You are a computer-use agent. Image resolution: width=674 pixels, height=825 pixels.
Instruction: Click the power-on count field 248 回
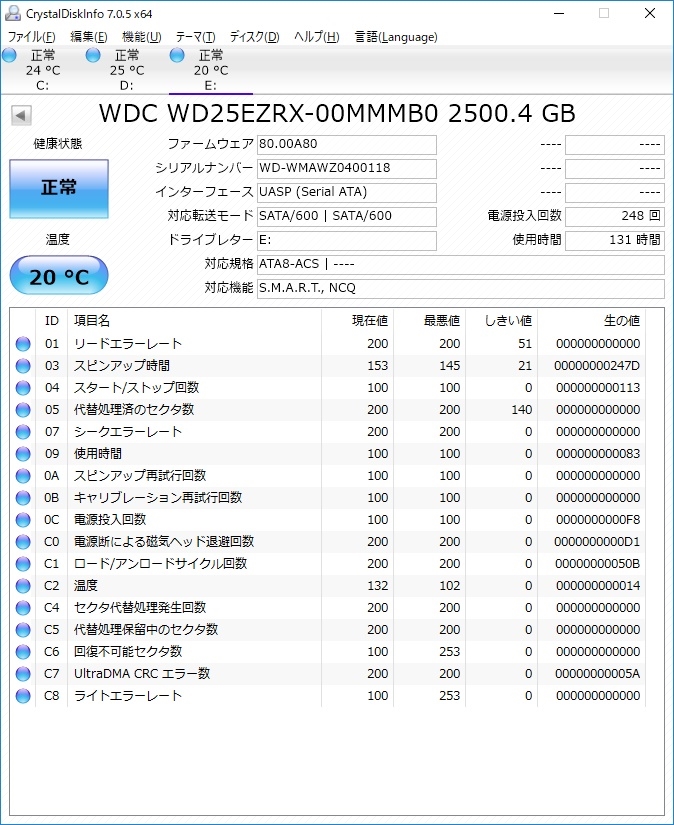click(615, 216)
